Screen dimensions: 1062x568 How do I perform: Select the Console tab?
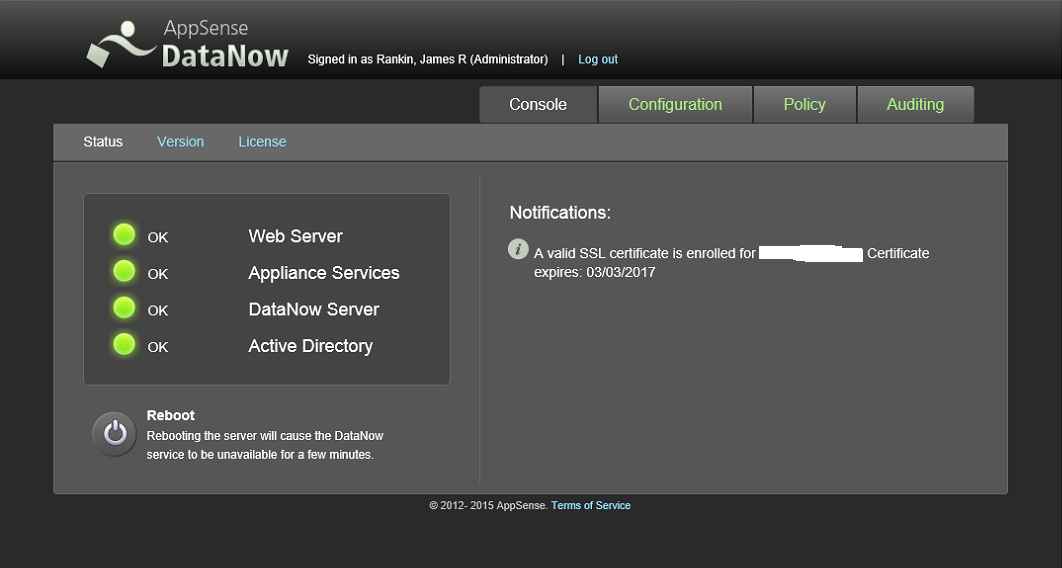538,104
